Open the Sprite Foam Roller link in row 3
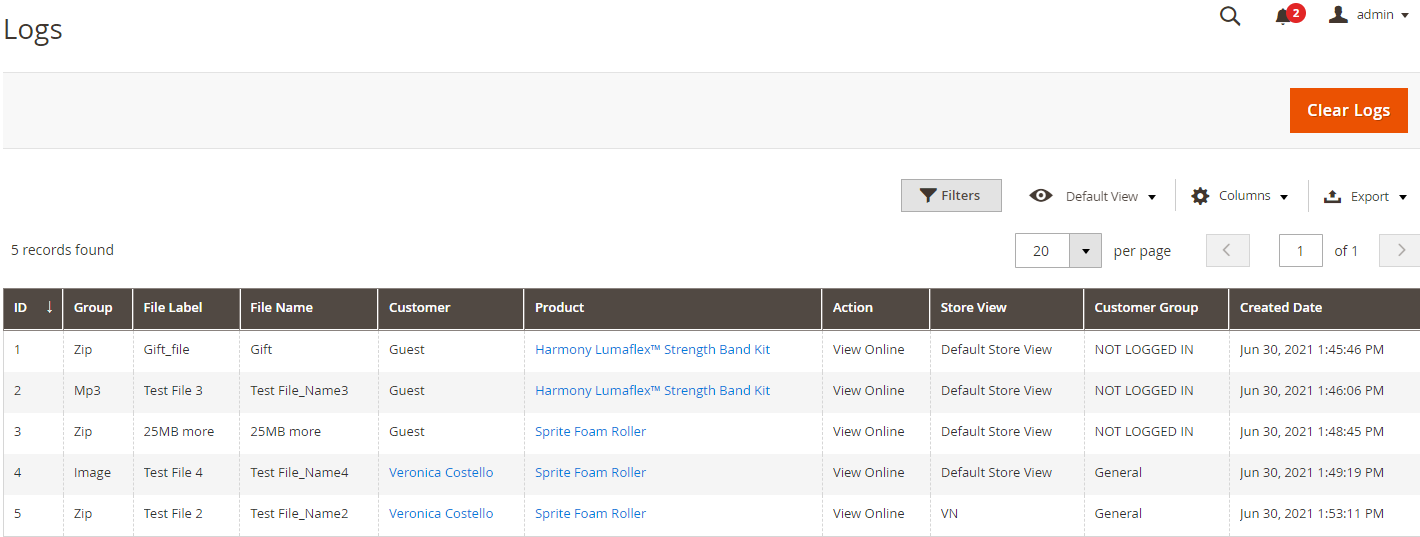Screen dimensions: 1420x537 point(590,432)
